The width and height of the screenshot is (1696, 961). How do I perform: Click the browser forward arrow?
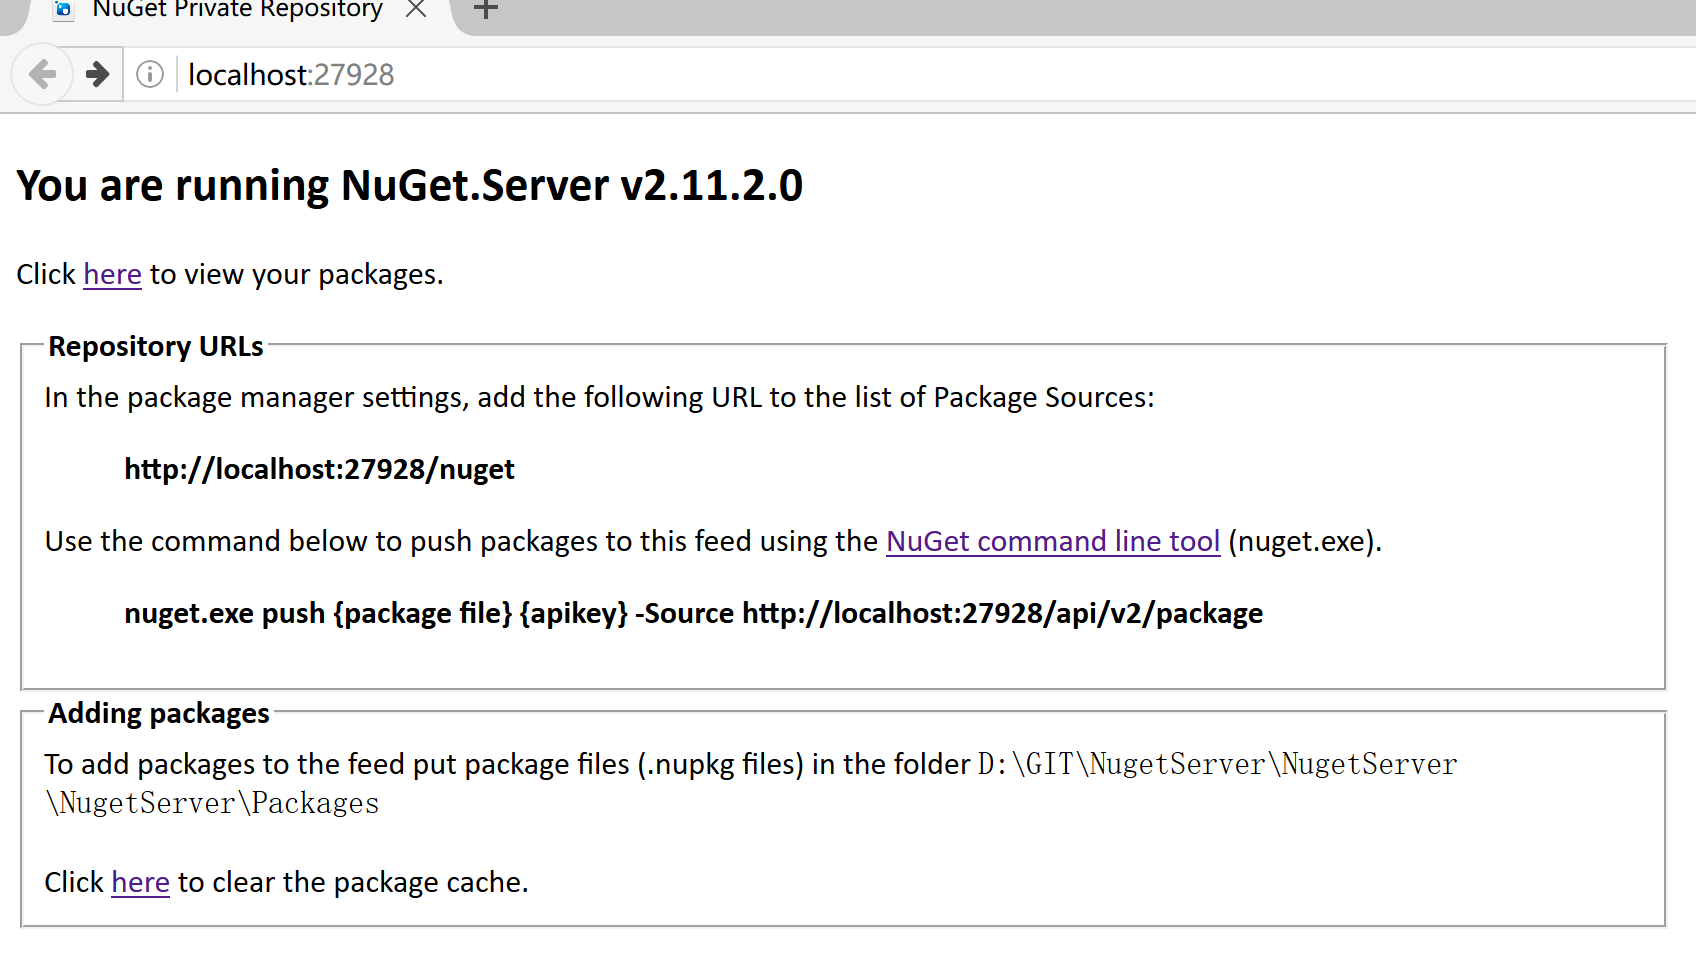click(97, 74)
